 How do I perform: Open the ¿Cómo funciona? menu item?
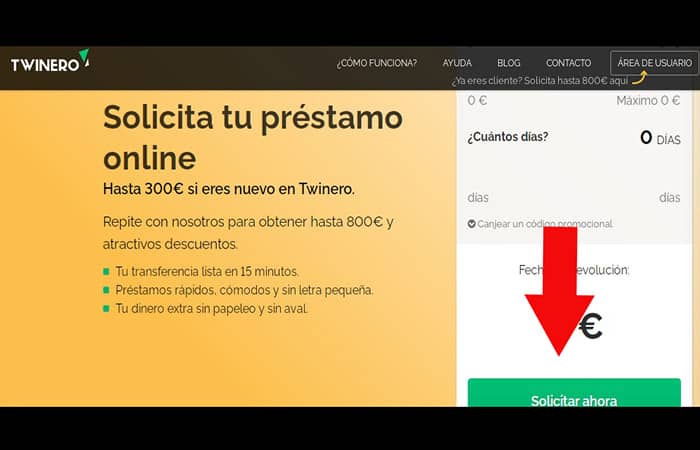pos(377,63)
